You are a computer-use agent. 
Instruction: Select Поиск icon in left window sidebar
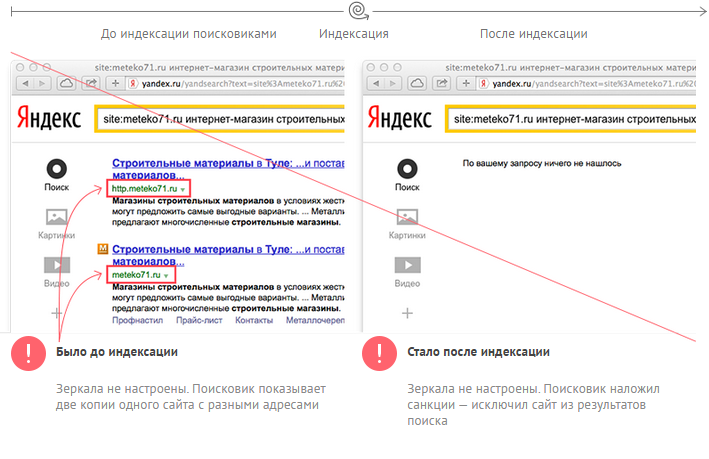point(57,169)
